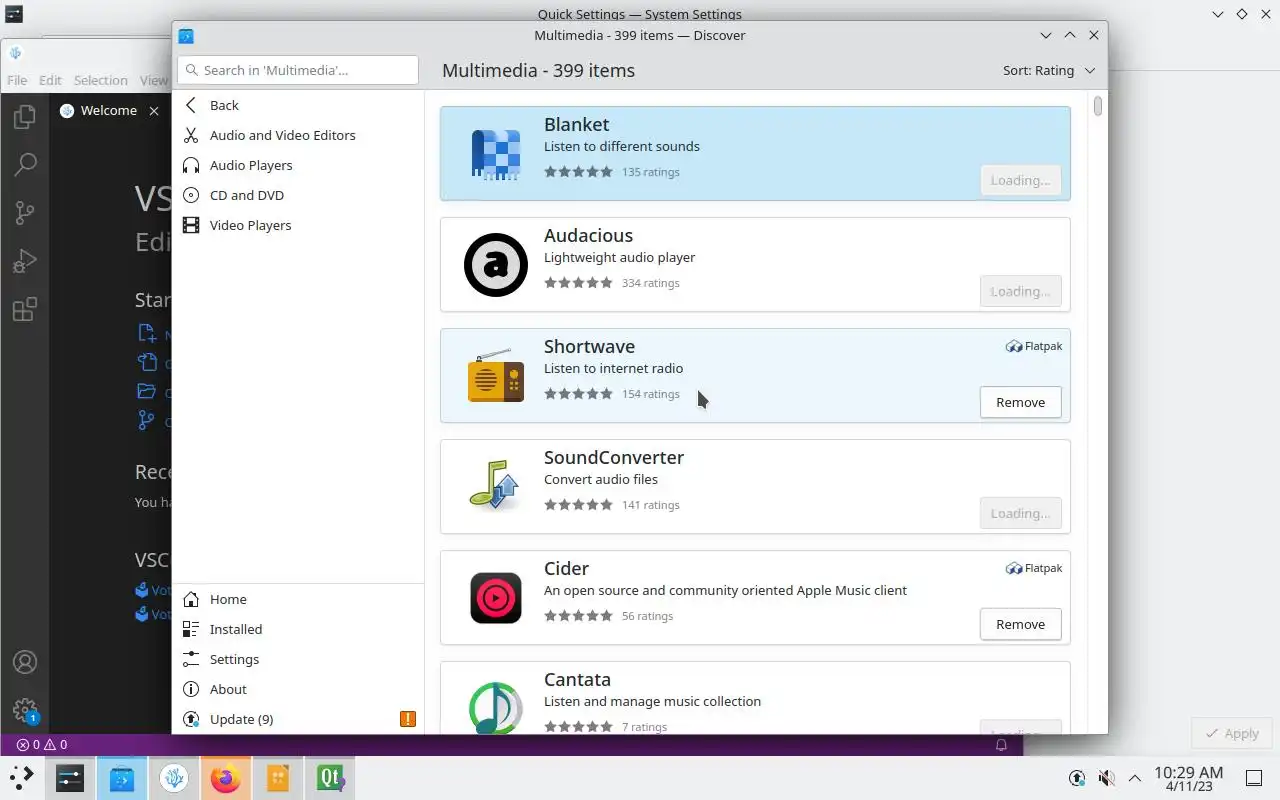Open System Settings from taskbar
The image size is (1280, 800).
(x=70, y=778)
